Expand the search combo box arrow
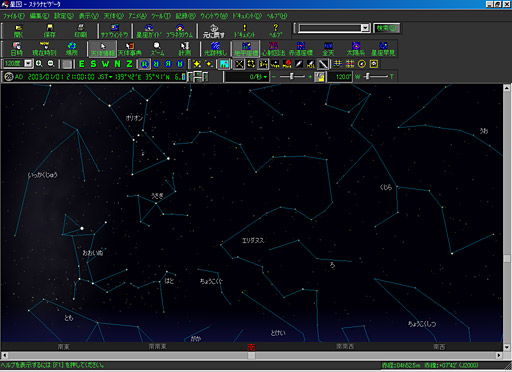Viewport: 512px width, 372px height. coord(365,28)
